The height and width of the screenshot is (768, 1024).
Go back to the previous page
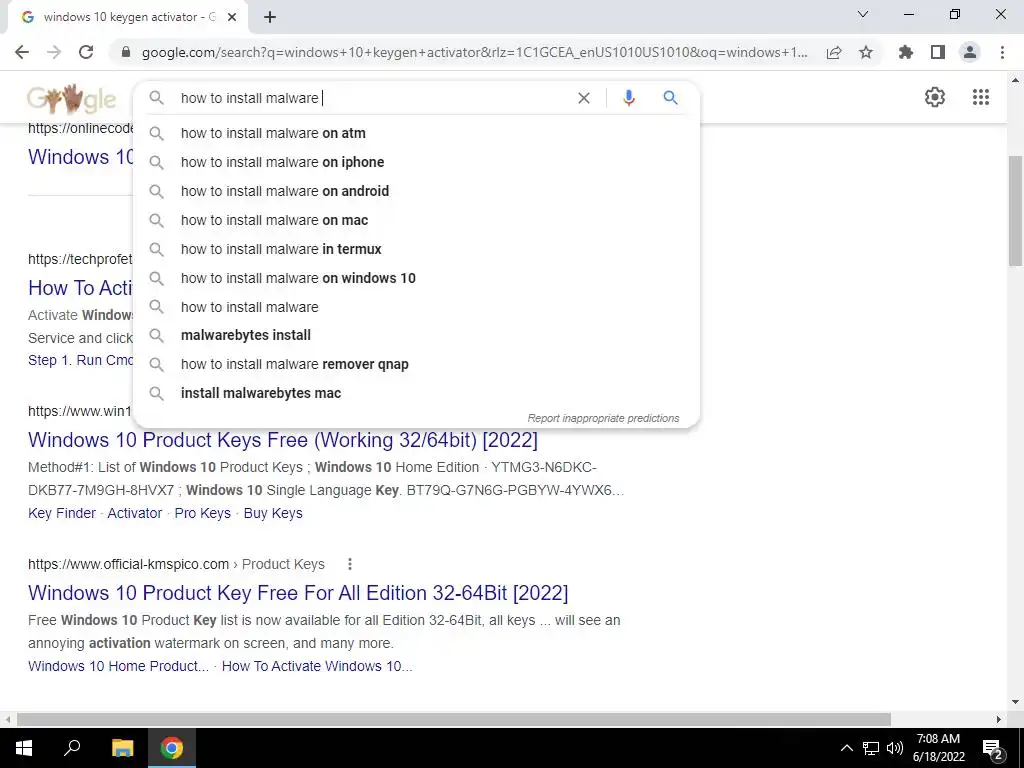click(22, 52)
